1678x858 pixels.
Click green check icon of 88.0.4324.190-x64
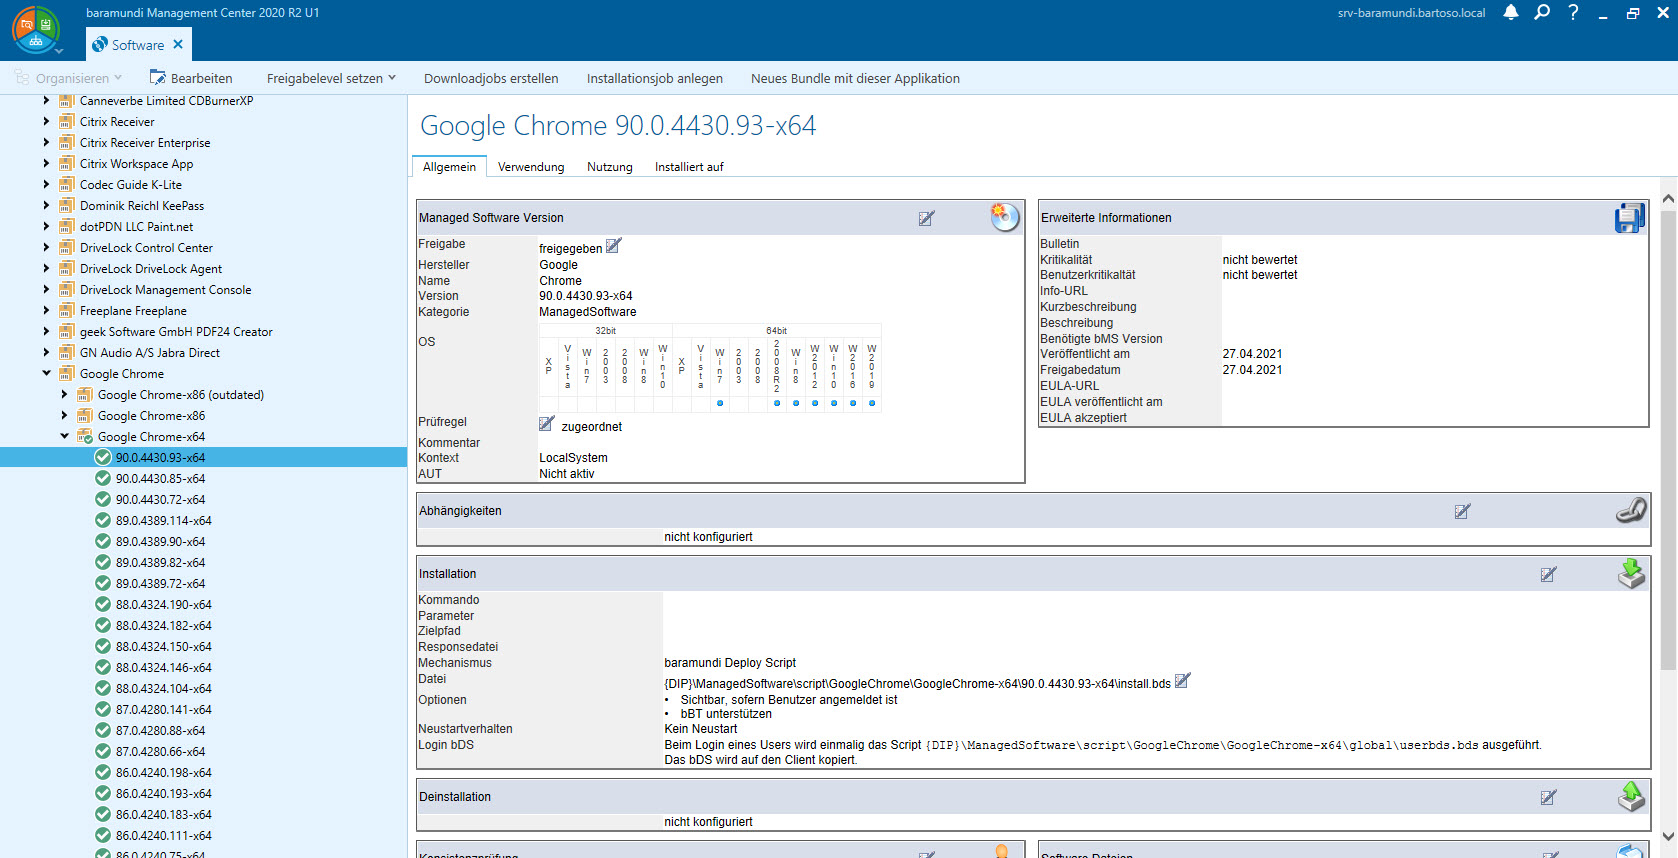[103, 604]
